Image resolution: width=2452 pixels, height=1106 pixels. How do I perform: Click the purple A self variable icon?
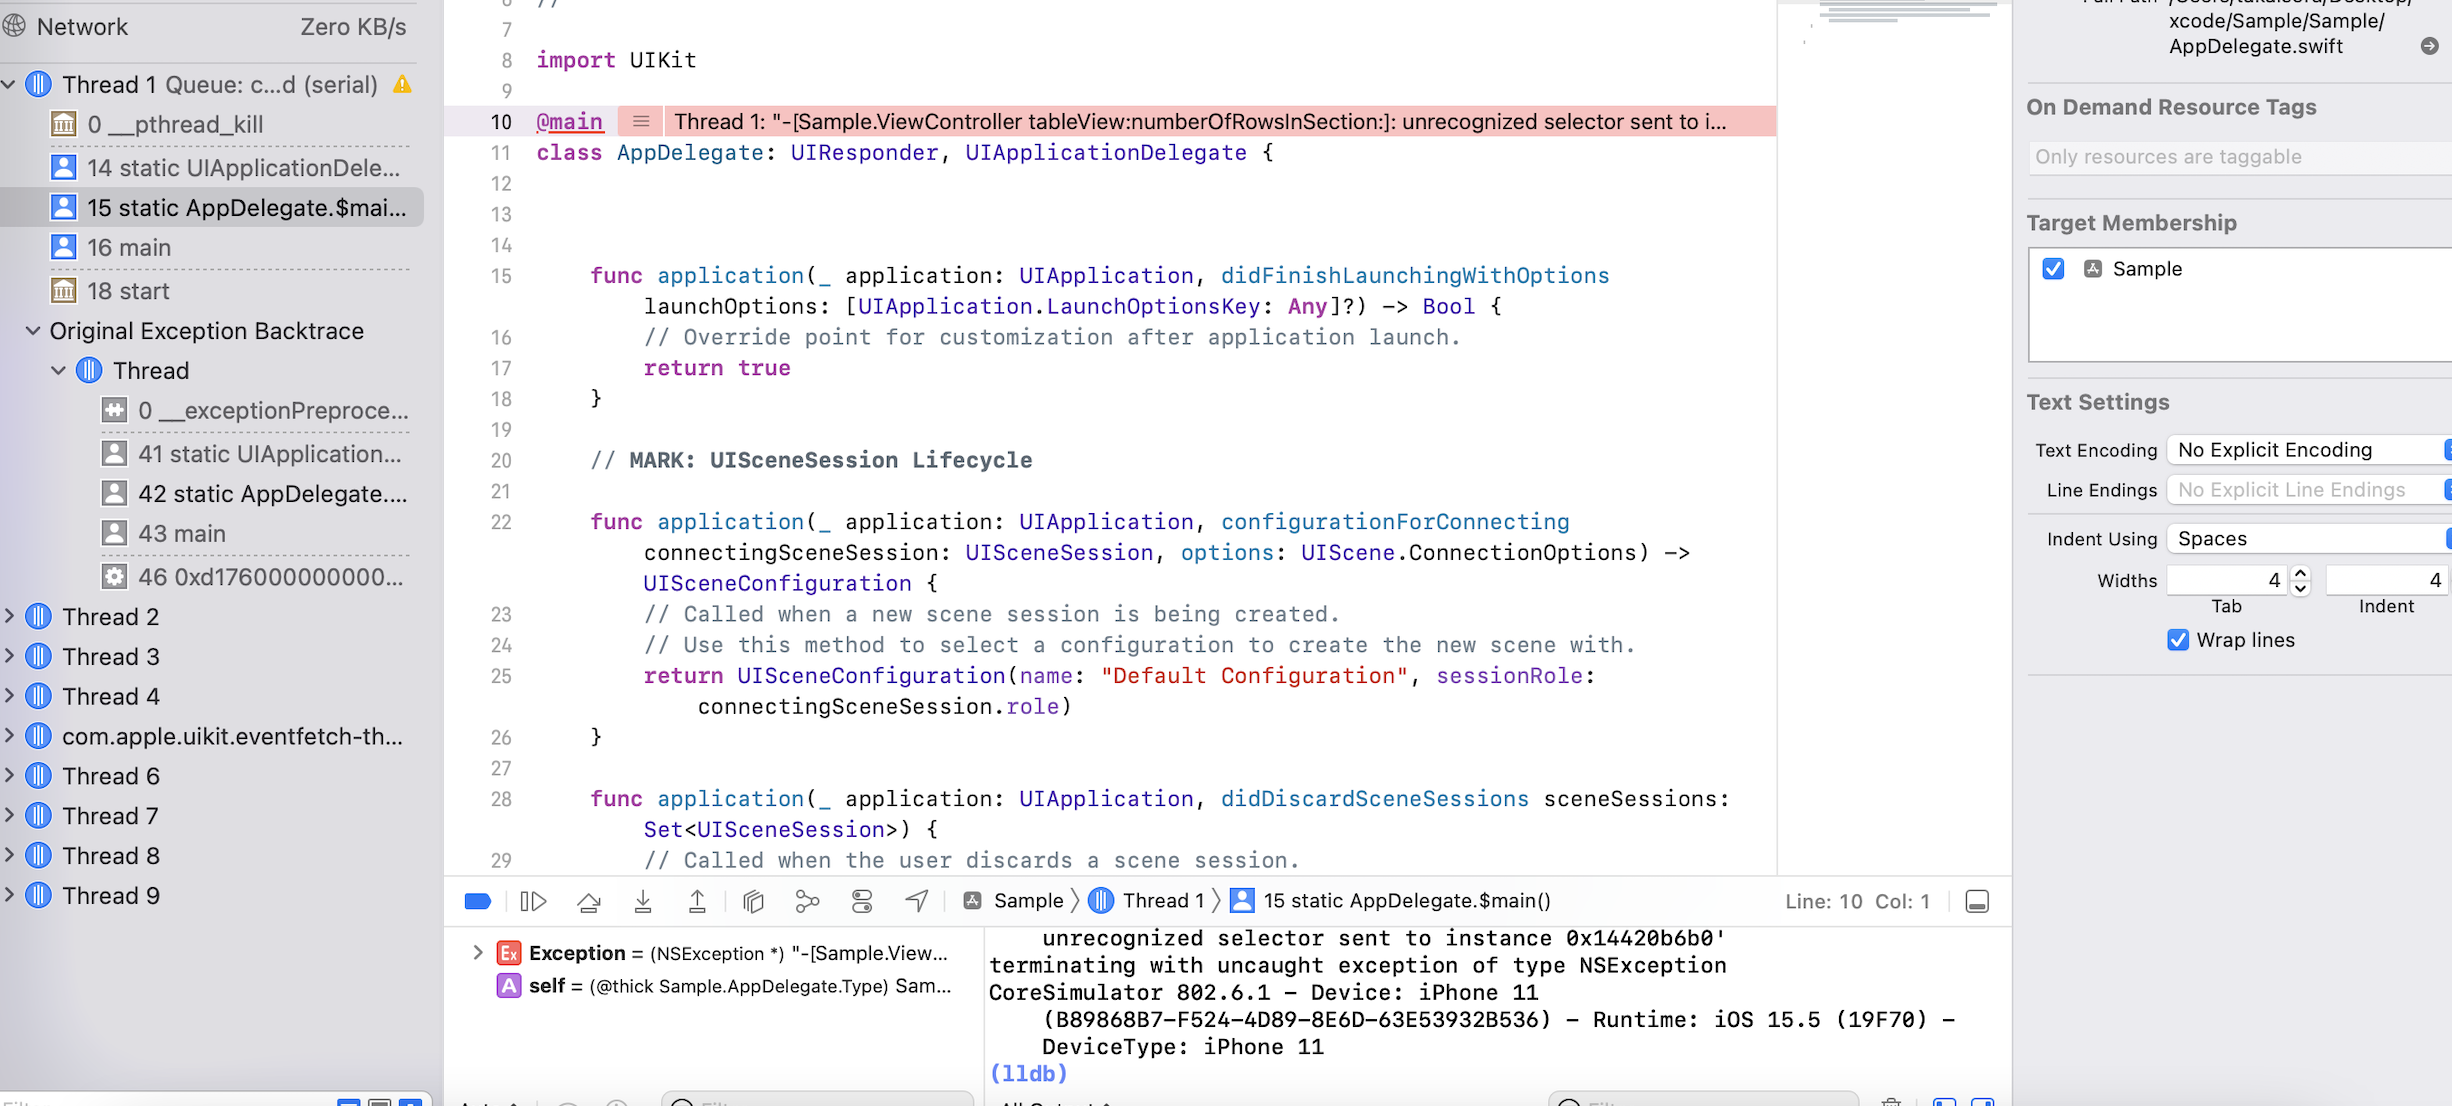[x=509, y=986]
